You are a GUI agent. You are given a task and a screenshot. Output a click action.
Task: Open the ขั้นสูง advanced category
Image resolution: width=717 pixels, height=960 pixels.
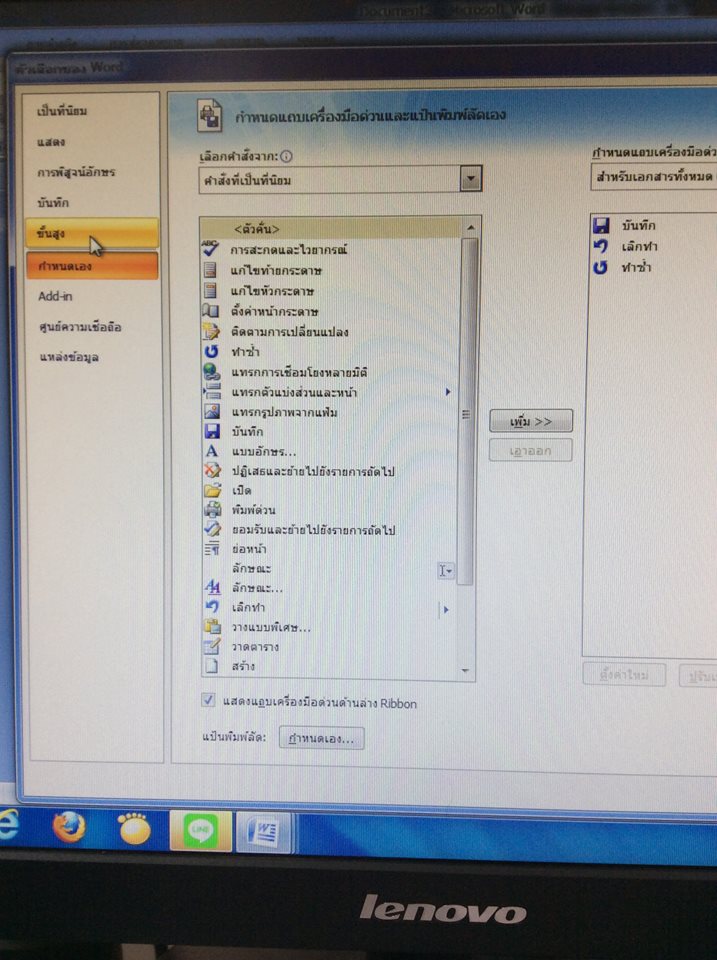(x=92, y=233)
